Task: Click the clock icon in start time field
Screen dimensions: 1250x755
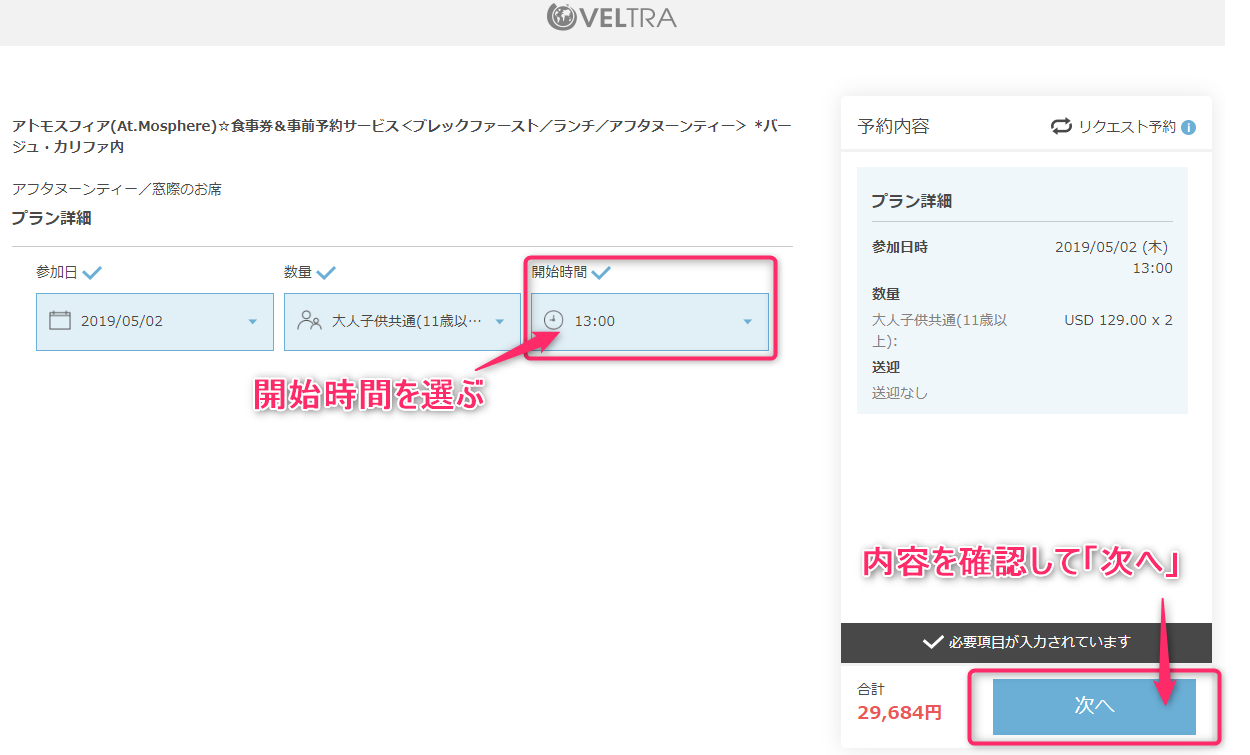Action: (553, 321)
